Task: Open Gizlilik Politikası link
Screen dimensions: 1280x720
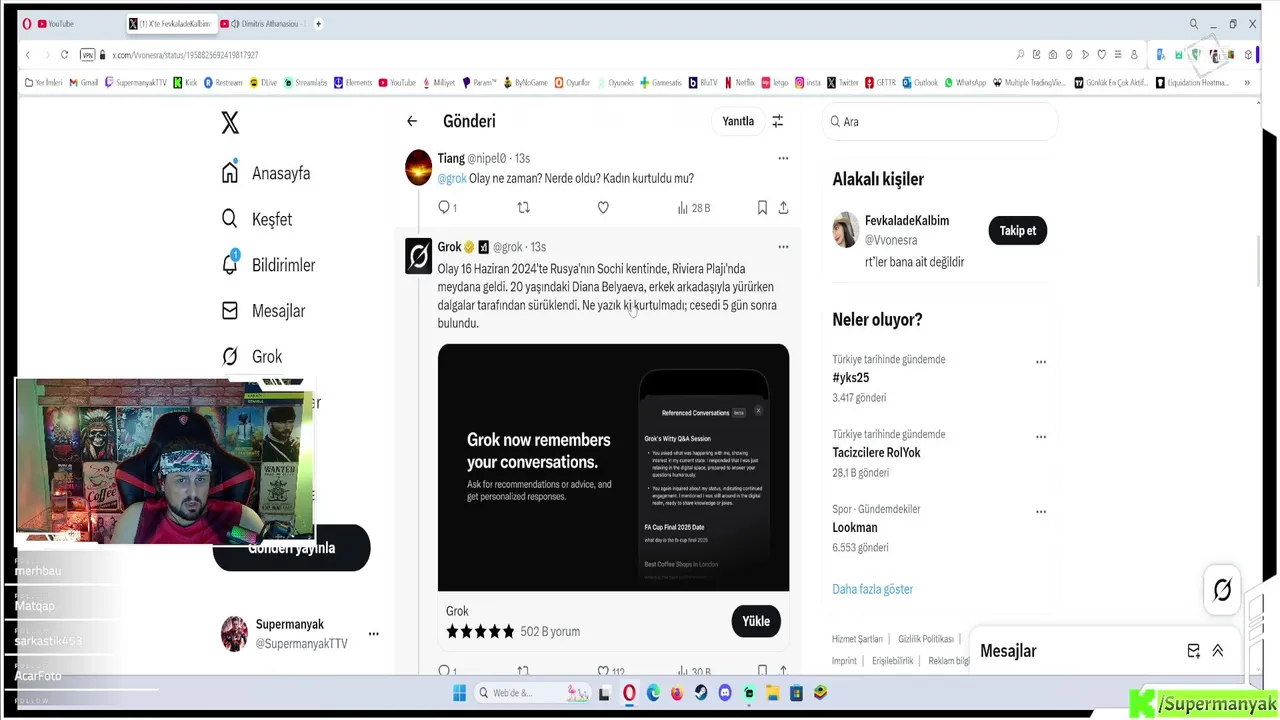Action: (926, 639)
